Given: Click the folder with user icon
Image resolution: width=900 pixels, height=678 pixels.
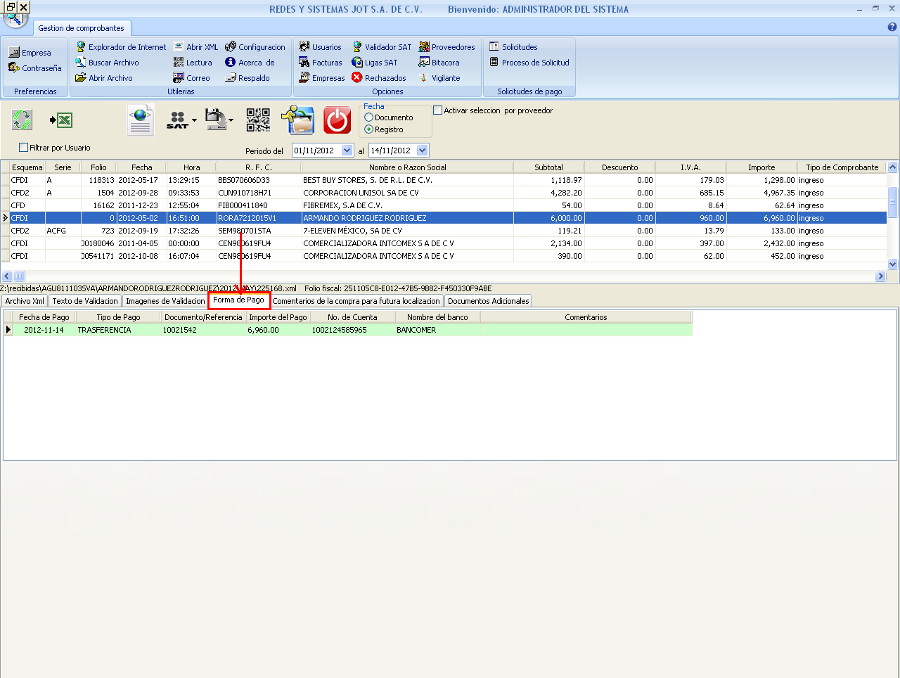Looking at the screenshot, I should 298,120.
